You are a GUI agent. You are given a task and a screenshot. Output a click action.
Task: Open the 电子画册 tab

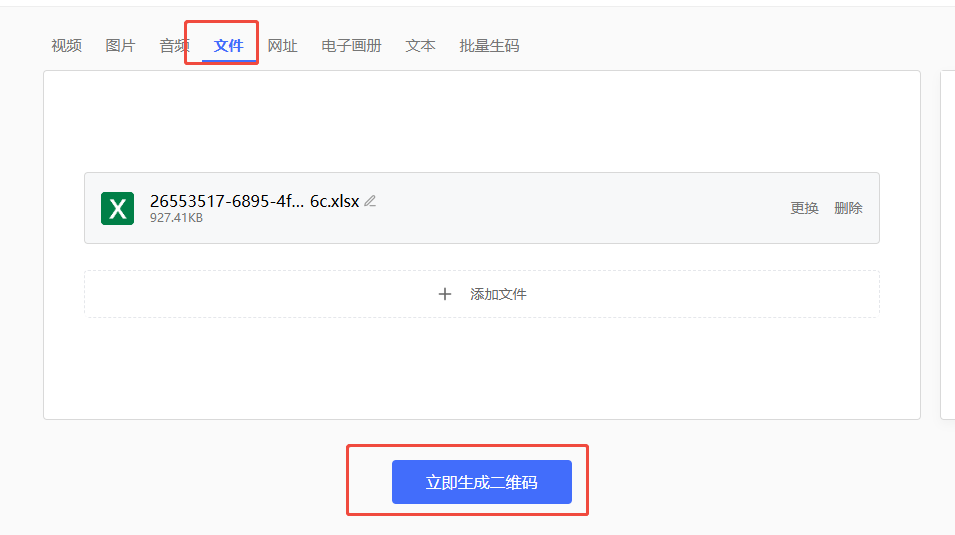click(351, 46)
